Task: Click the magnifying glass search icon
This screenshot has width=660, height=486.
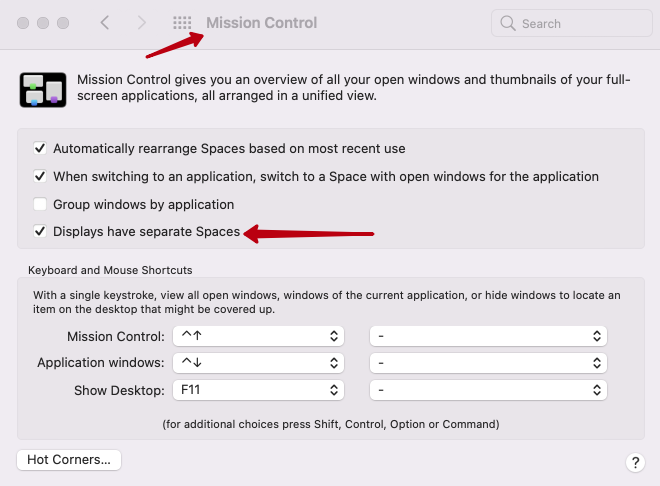Action: [508, 23]
